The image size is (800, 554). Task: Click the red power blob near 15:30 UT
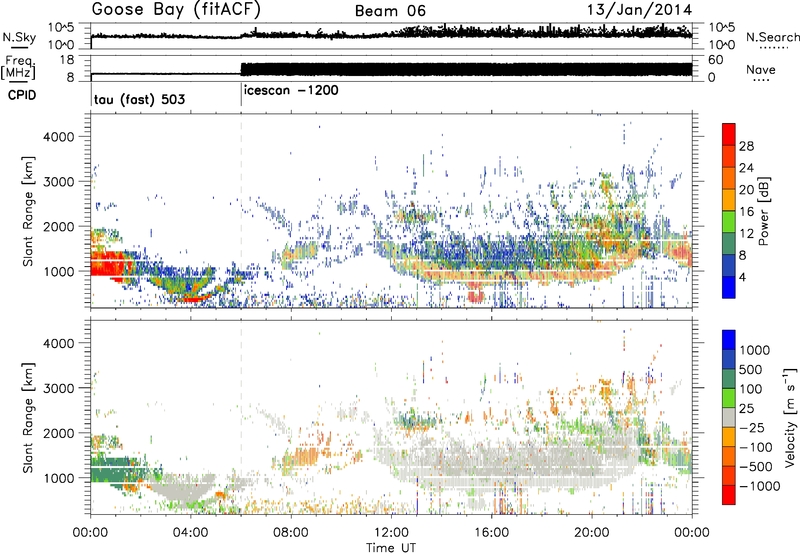coord(476,295)
